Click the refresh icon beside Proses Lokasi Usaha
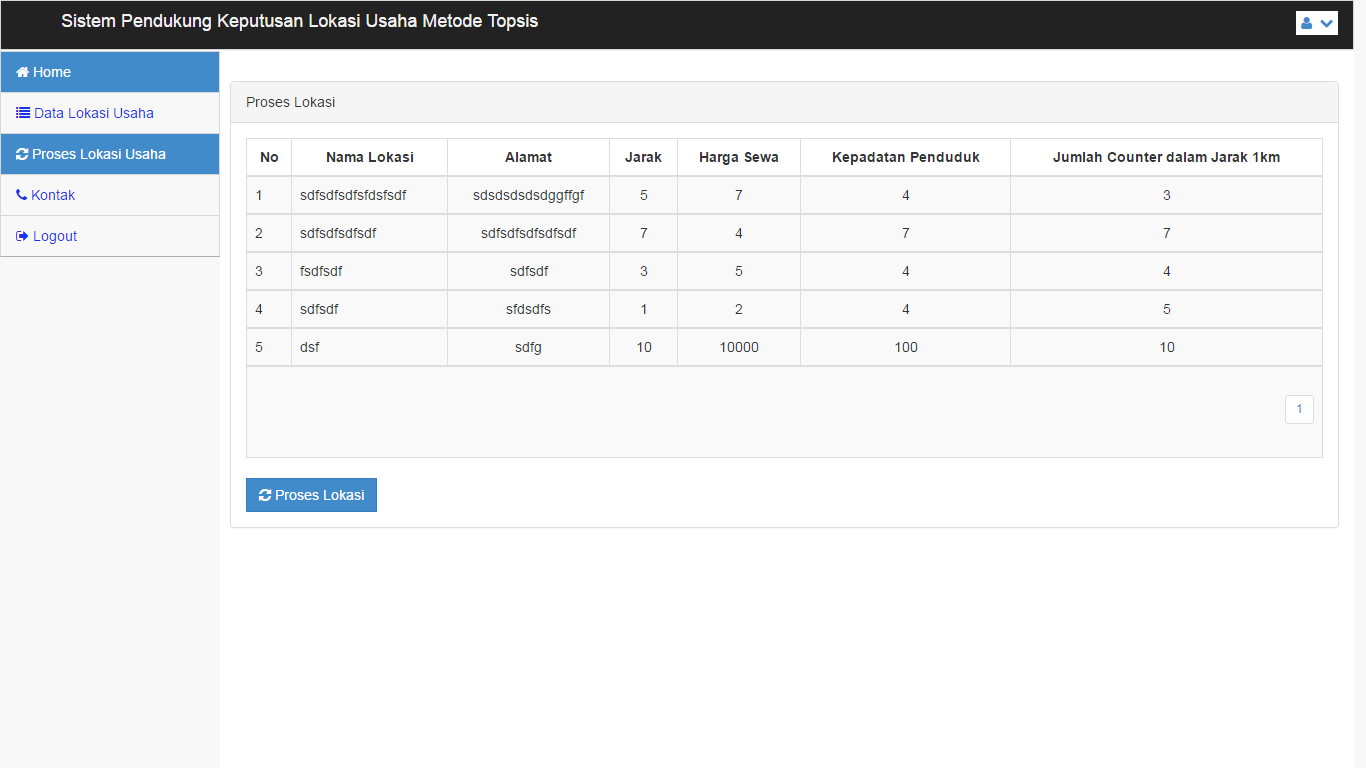This screenshot has width=1366, height=768. (22, 154)
